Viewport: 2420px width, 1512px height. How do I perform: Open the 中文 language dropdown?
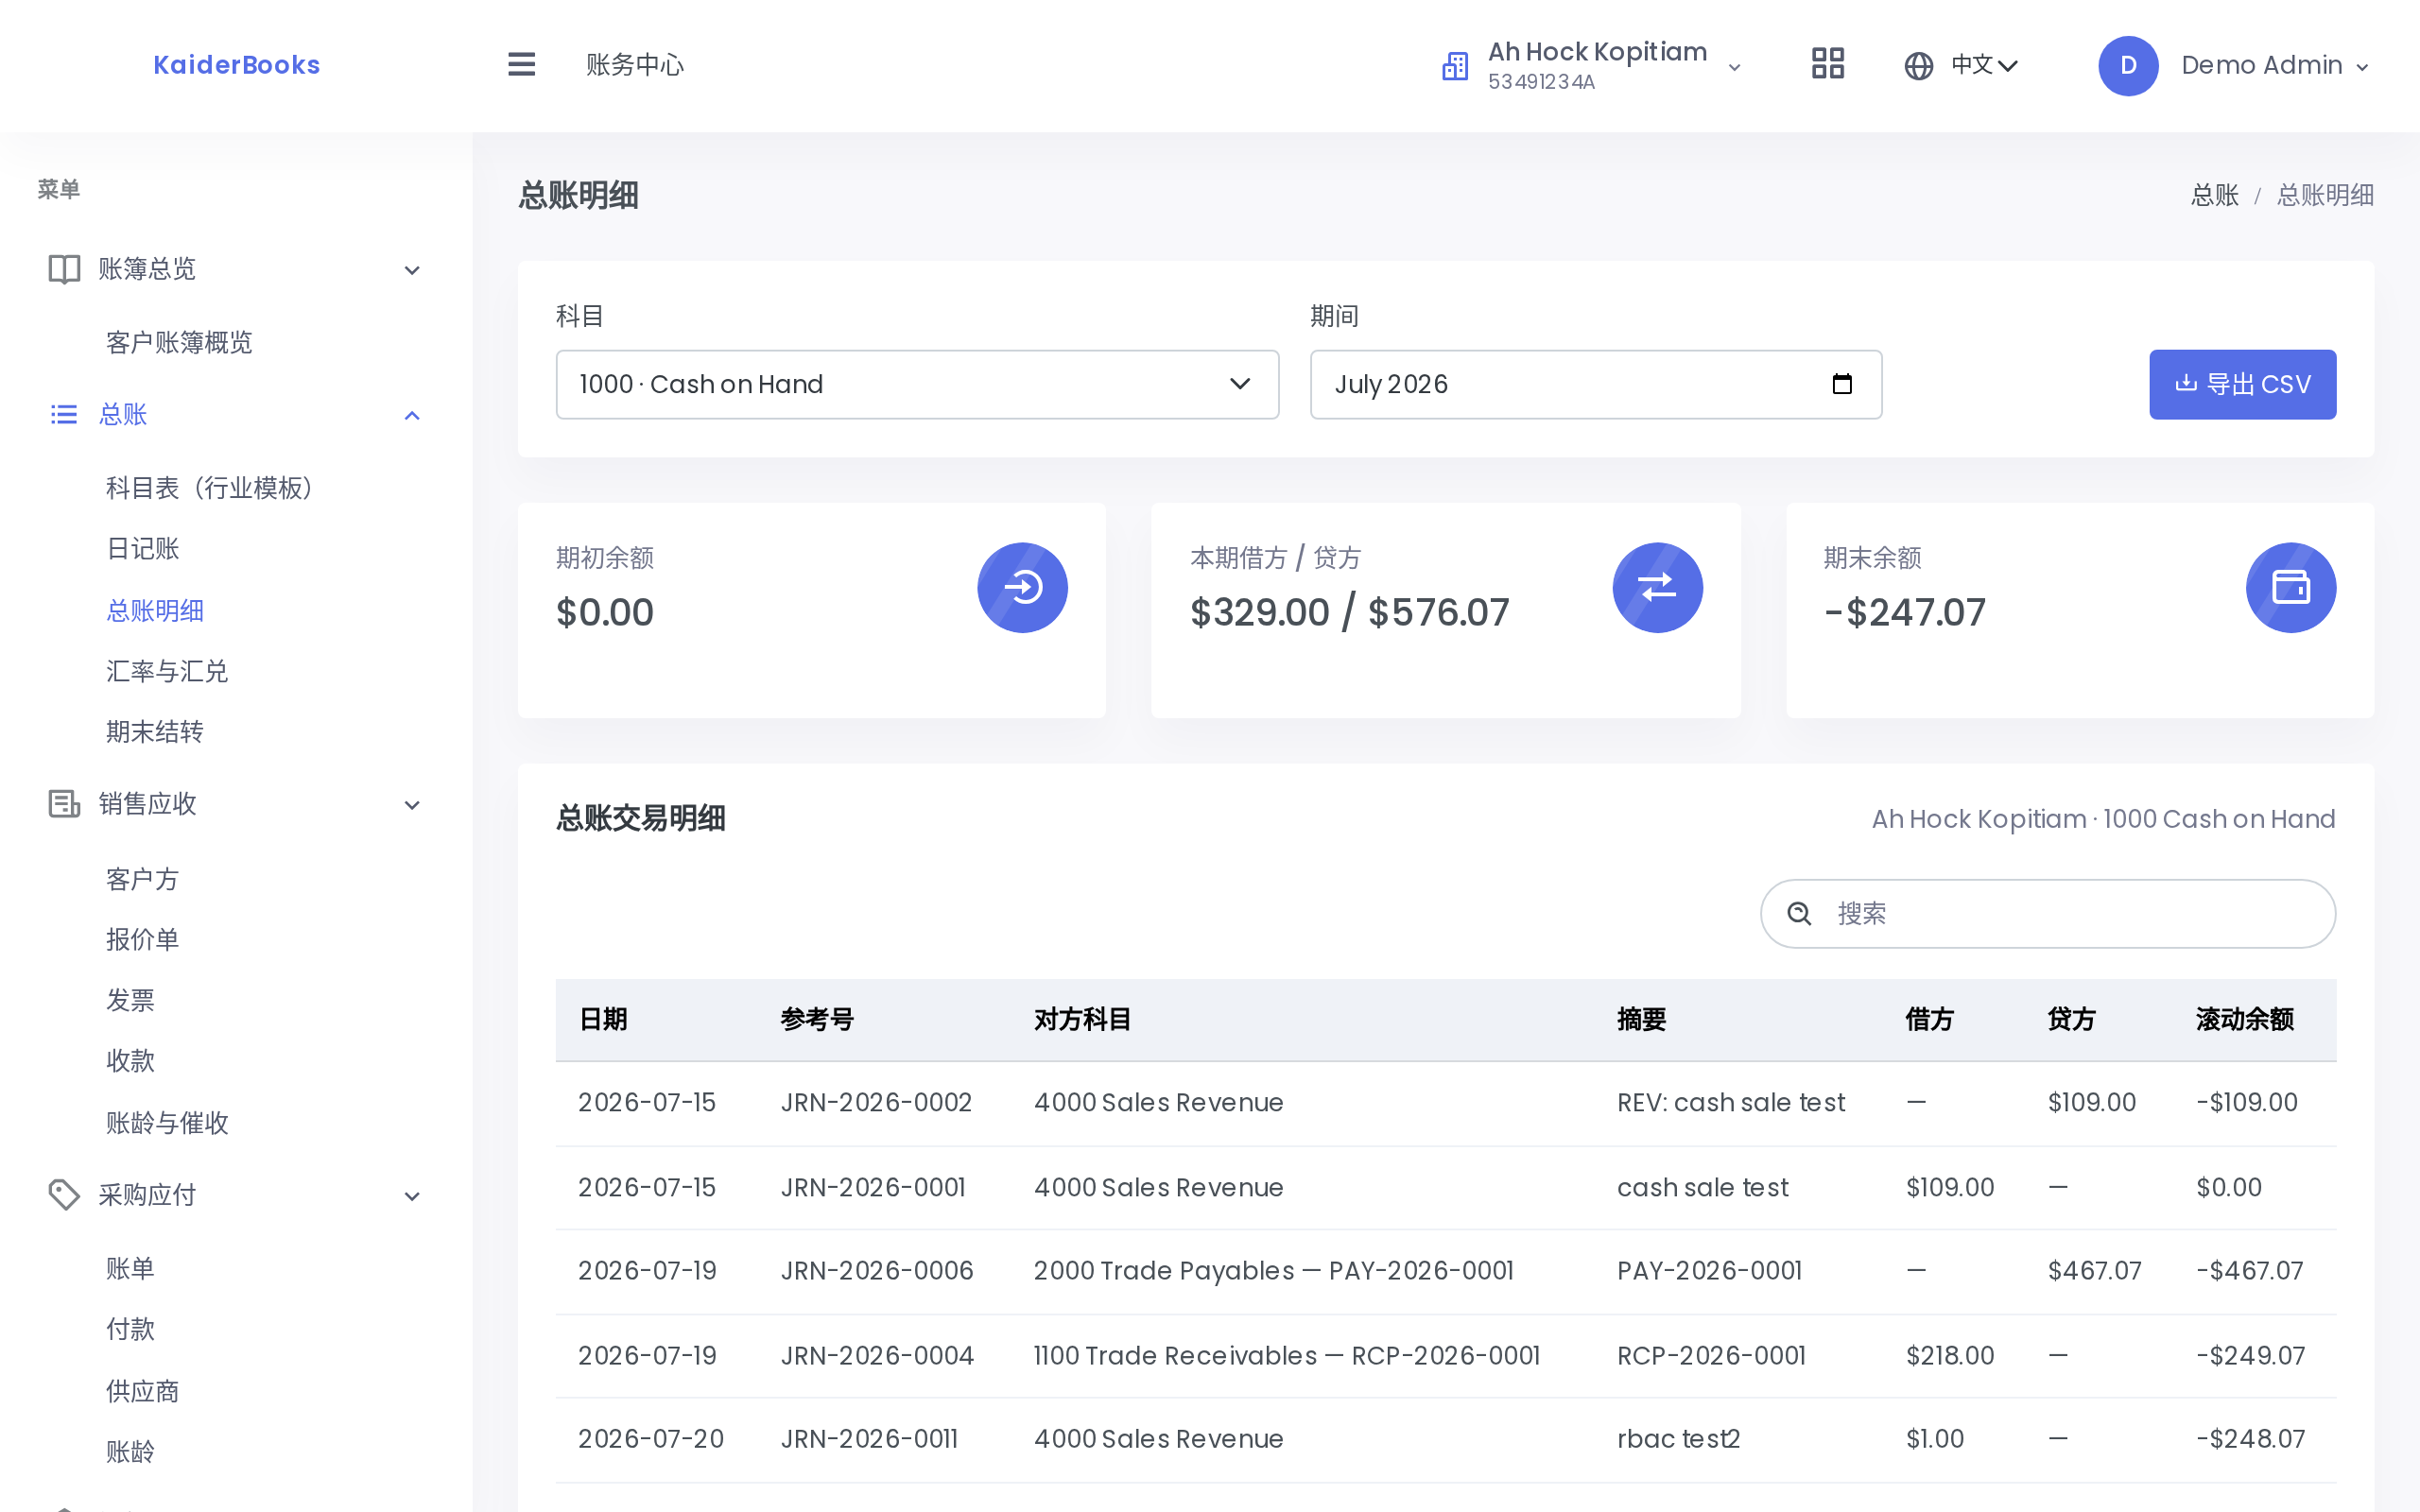coord(1984,66)
